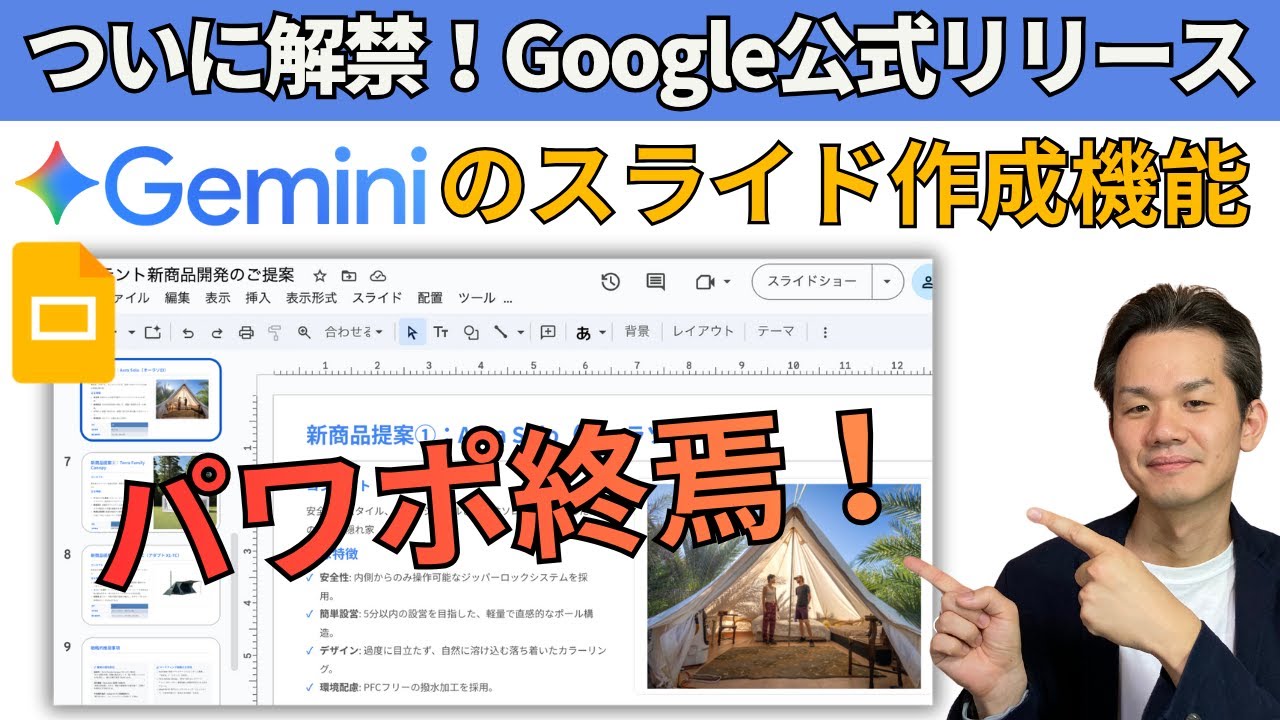This screenshot has height=720, width=1280.
Task: Open version history clock icon
Action: (x=610, y=282)
